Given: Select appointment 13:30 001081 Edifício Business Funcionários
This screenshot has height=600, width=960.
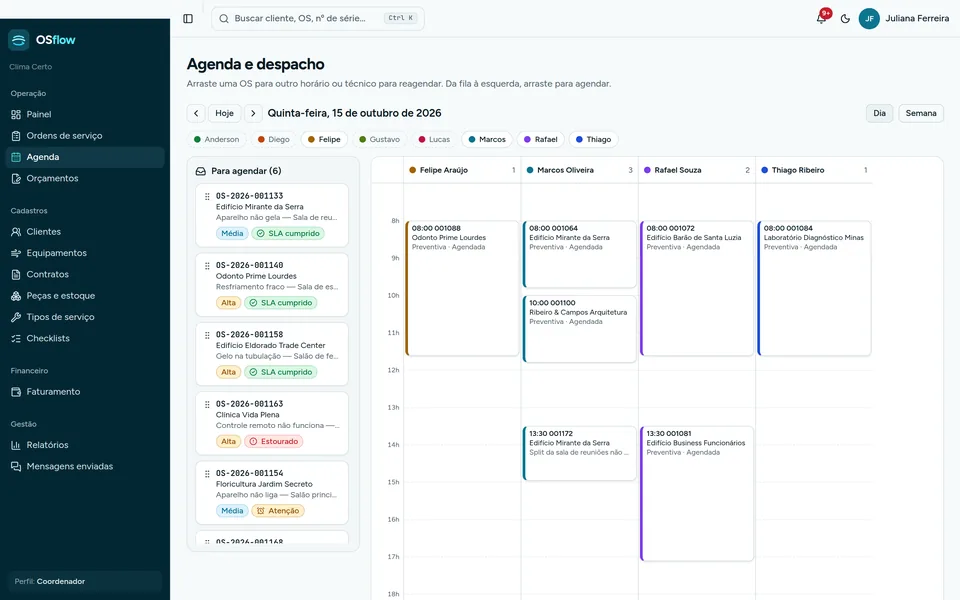Looking at the screenshot, I should (697, 493).
